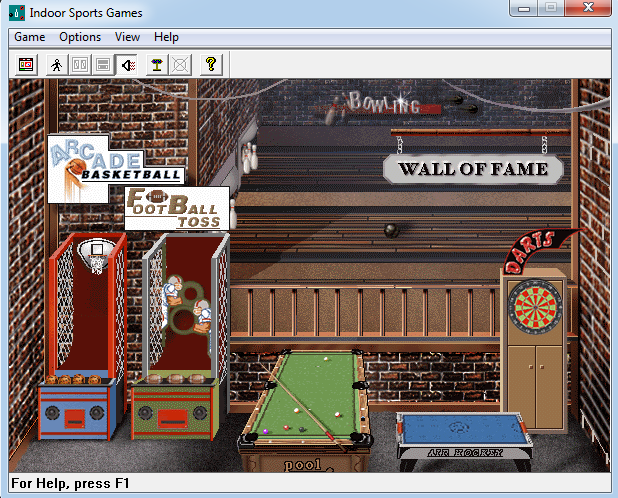Click the bowling pins at lane end
The height and width of the screenshot is (498, 618).
(249, 158)
